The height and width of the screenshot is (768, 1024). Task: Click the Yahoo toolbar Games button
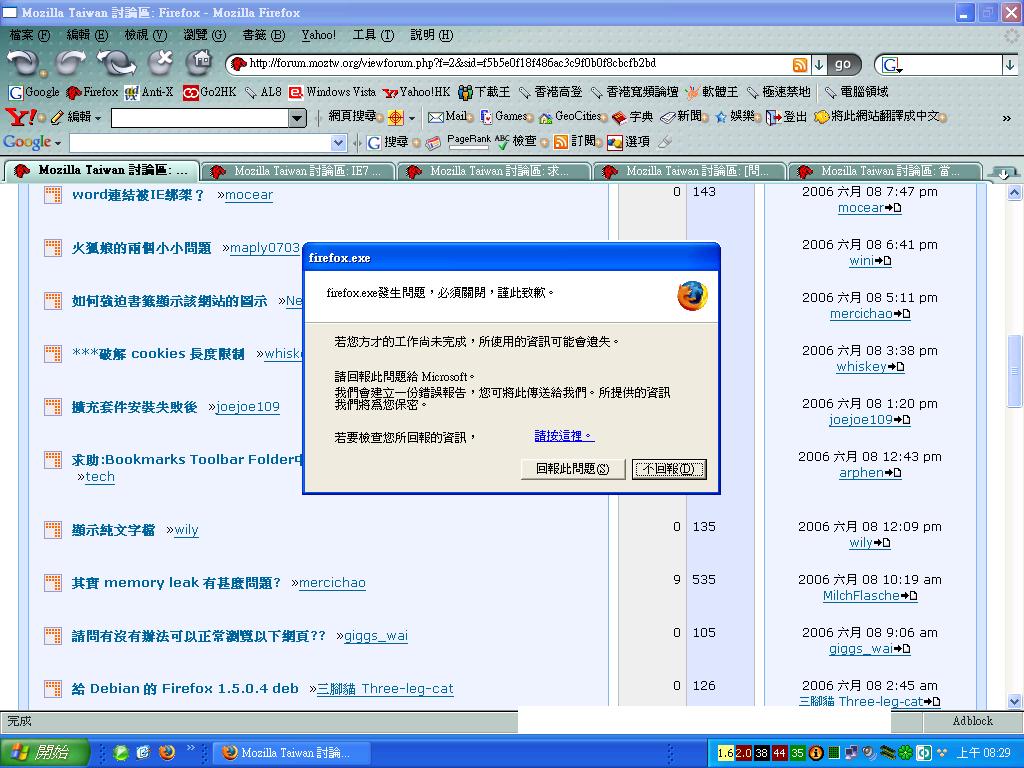[x=504, y=117]
